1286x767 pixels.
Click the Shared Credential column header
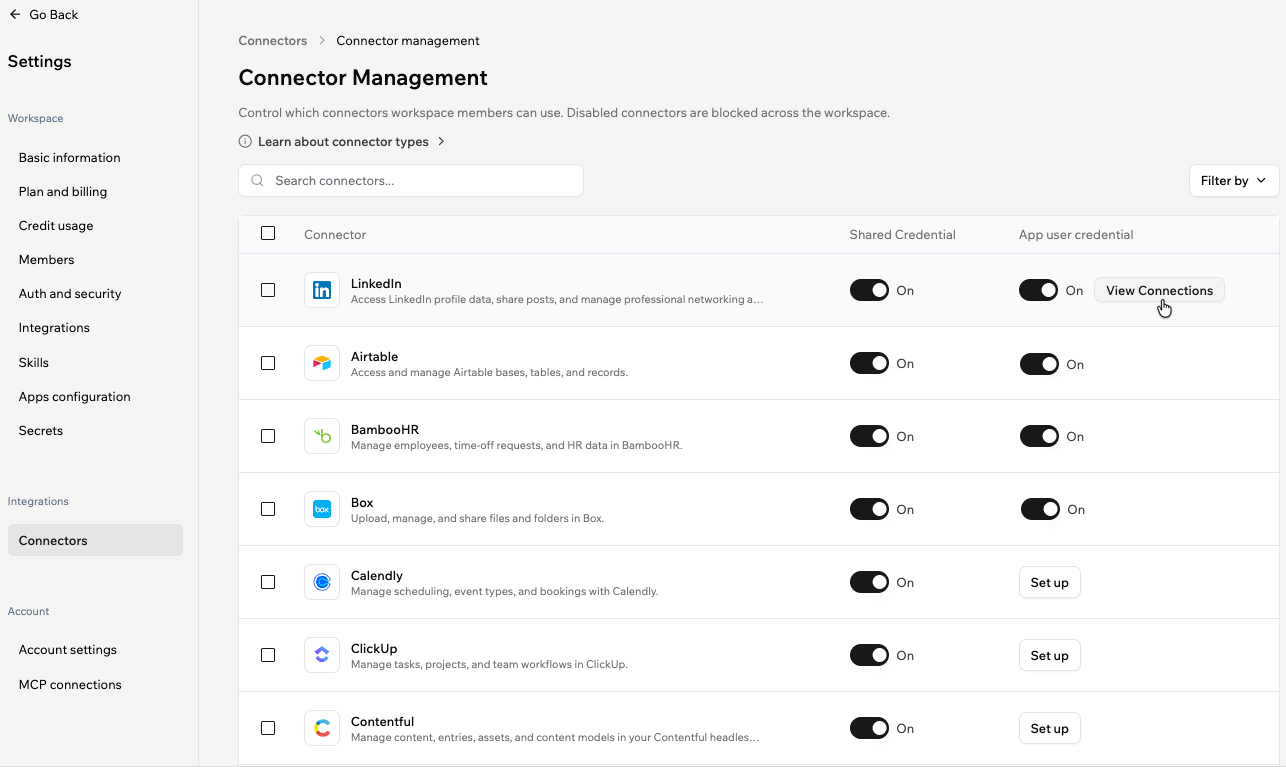click(x=903, y=235)
